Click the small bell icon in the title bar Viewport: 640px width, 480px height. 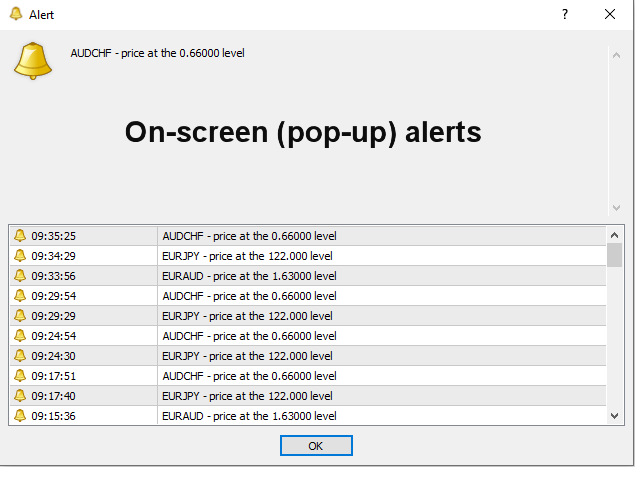15,15
